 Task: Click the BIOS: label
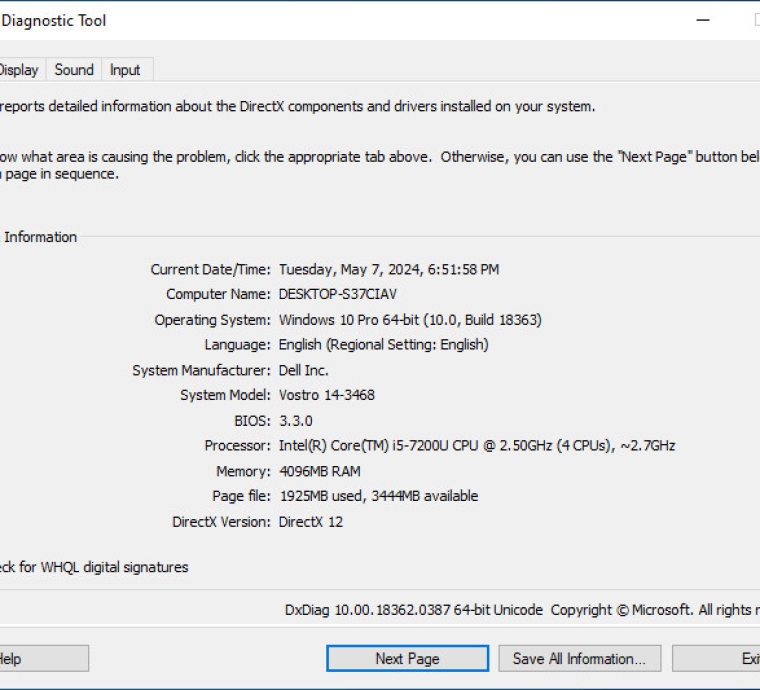click(x=252, y=421)
